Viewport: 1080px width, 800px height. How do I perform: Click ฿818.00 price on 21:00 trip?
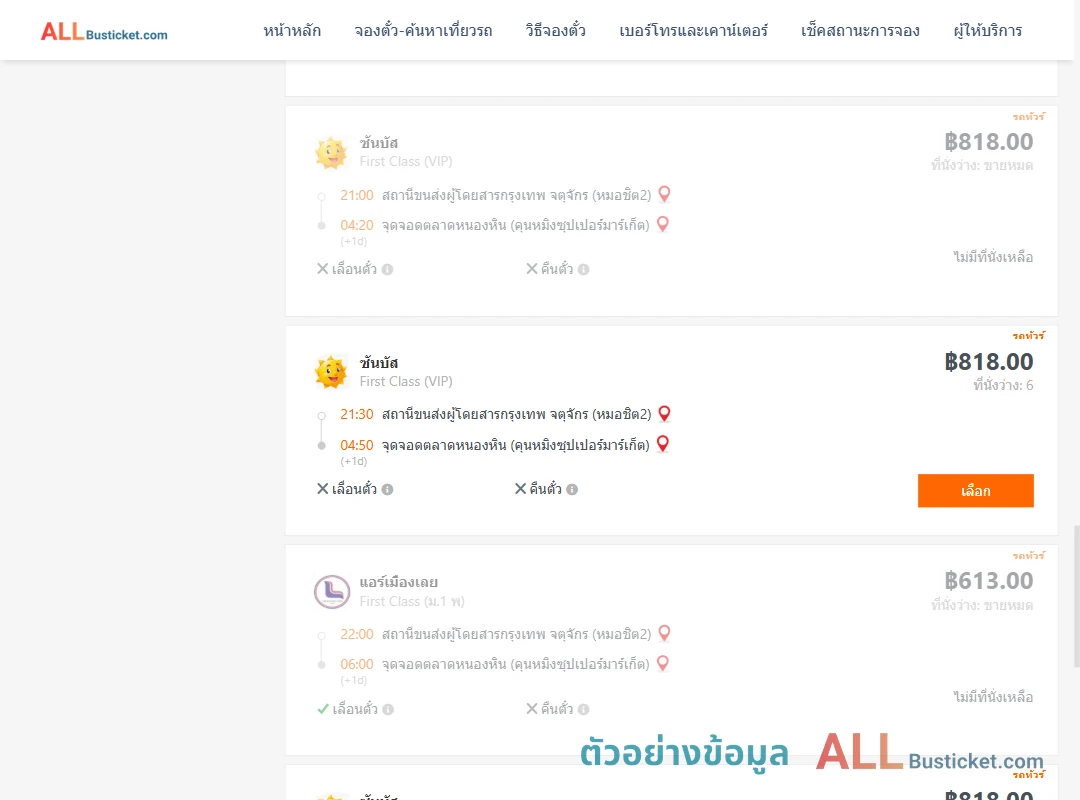pyautogui.click(x=988, y=142)
